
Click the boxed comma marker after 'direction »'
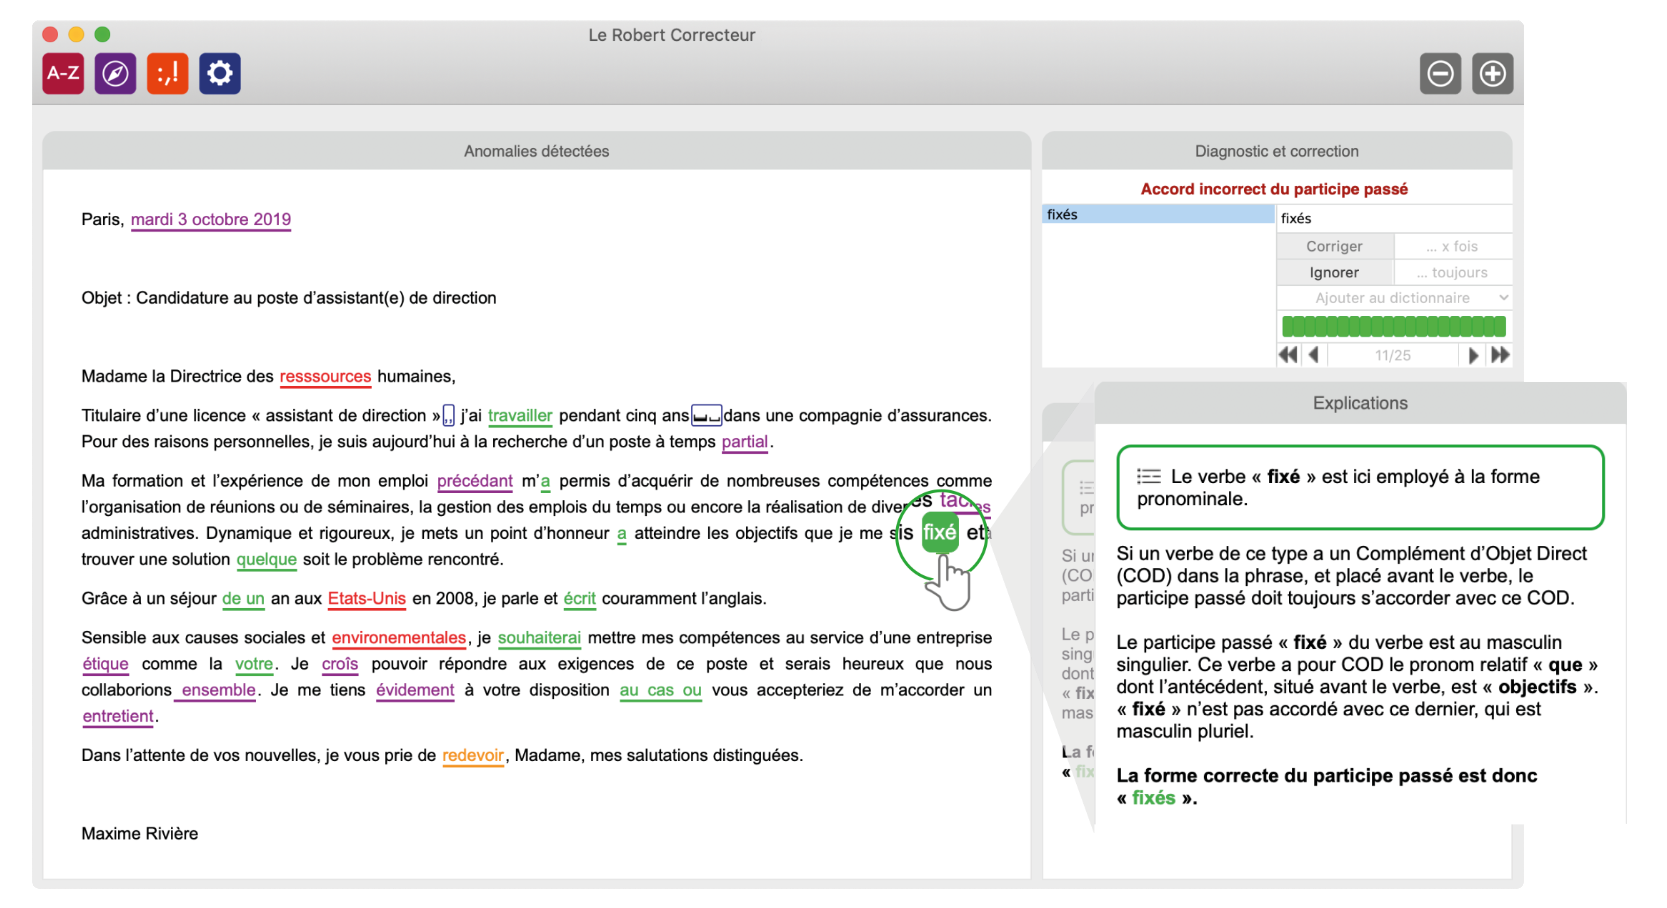point(448,416)
